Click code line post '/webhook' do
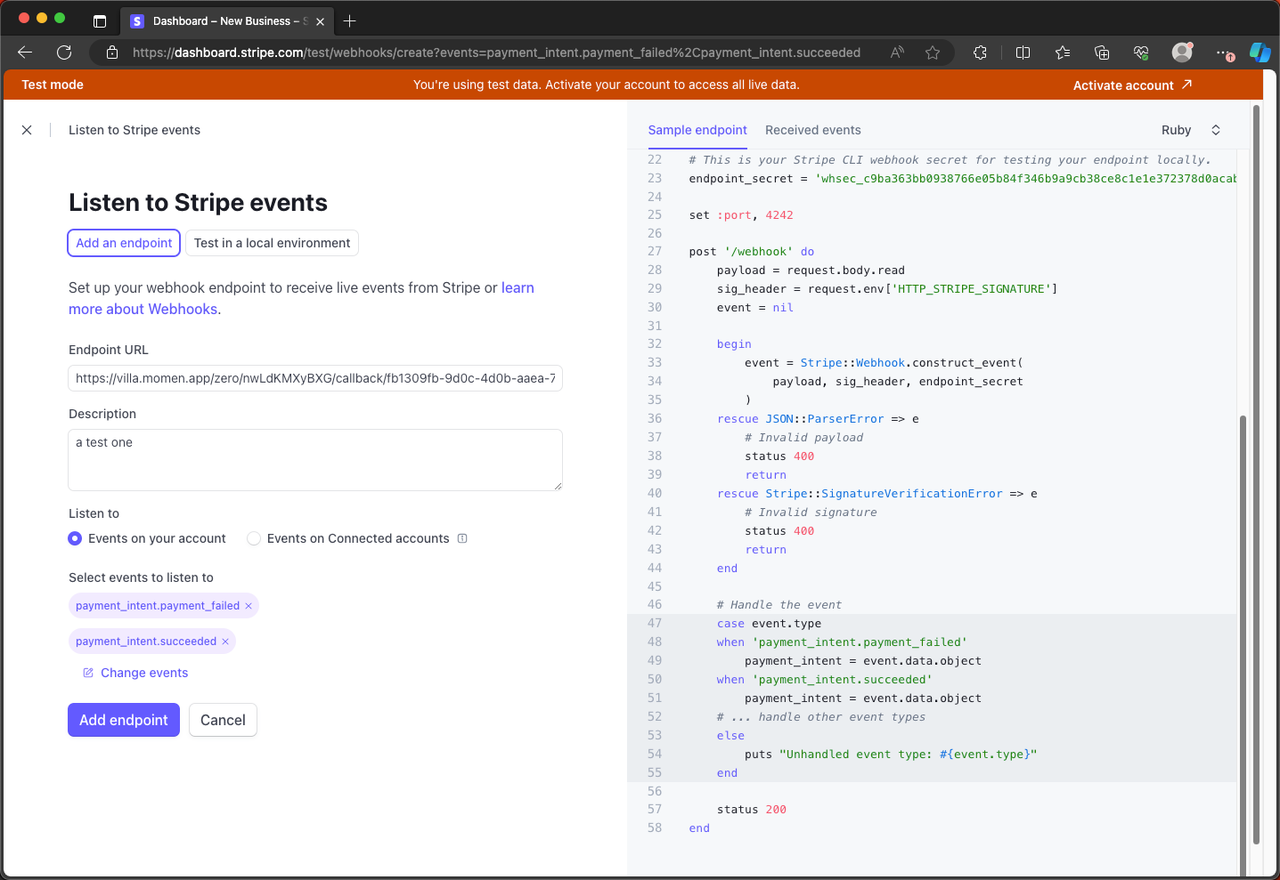Viewport: 1280px width, 880px height. pyautogui.click(x=751, y=252)
